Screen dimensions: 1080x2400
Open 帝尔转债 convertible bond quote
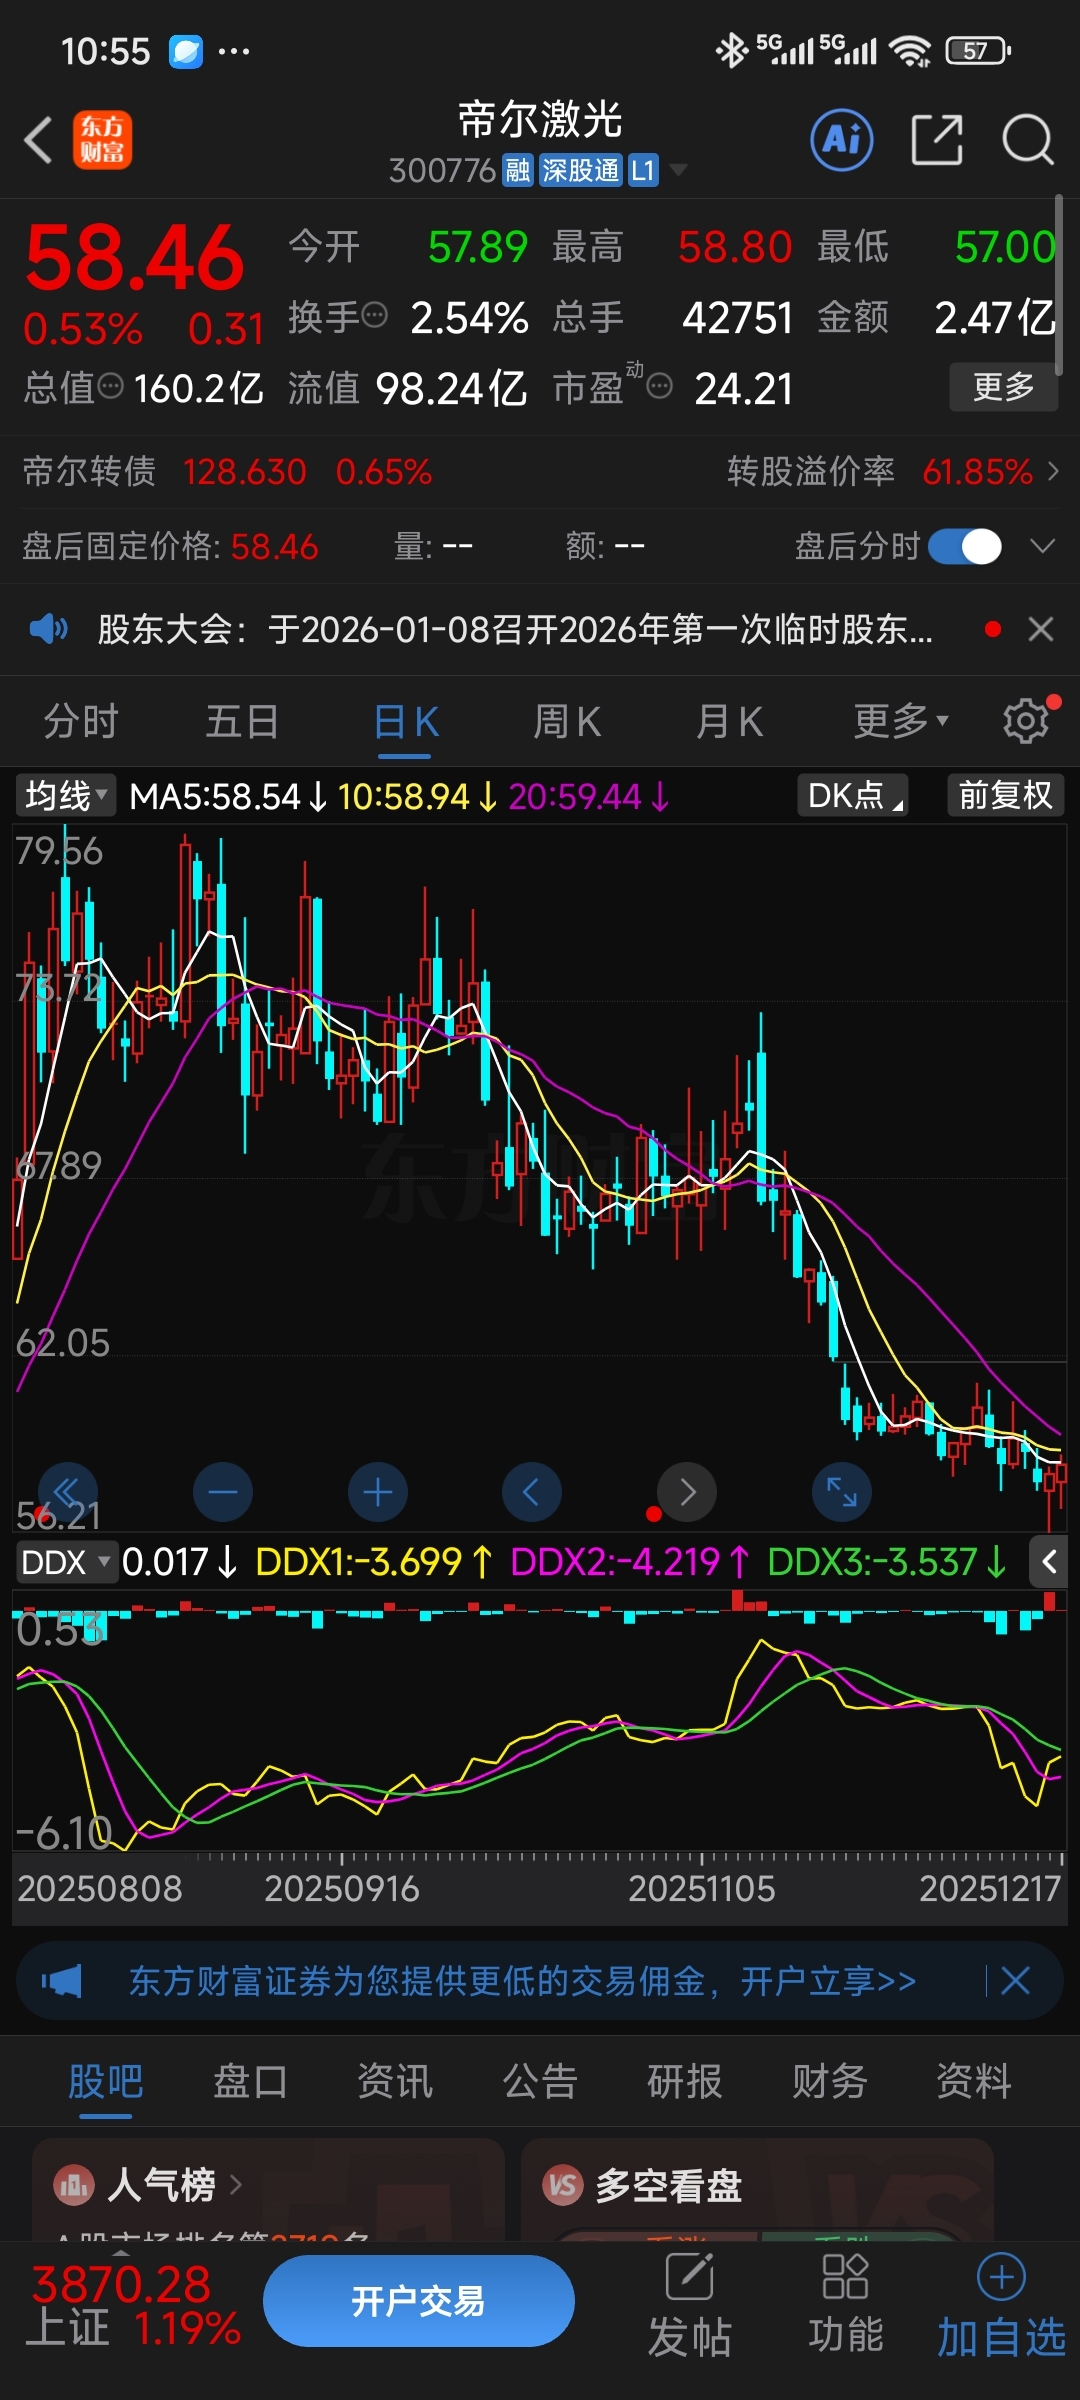coord(228,471)
